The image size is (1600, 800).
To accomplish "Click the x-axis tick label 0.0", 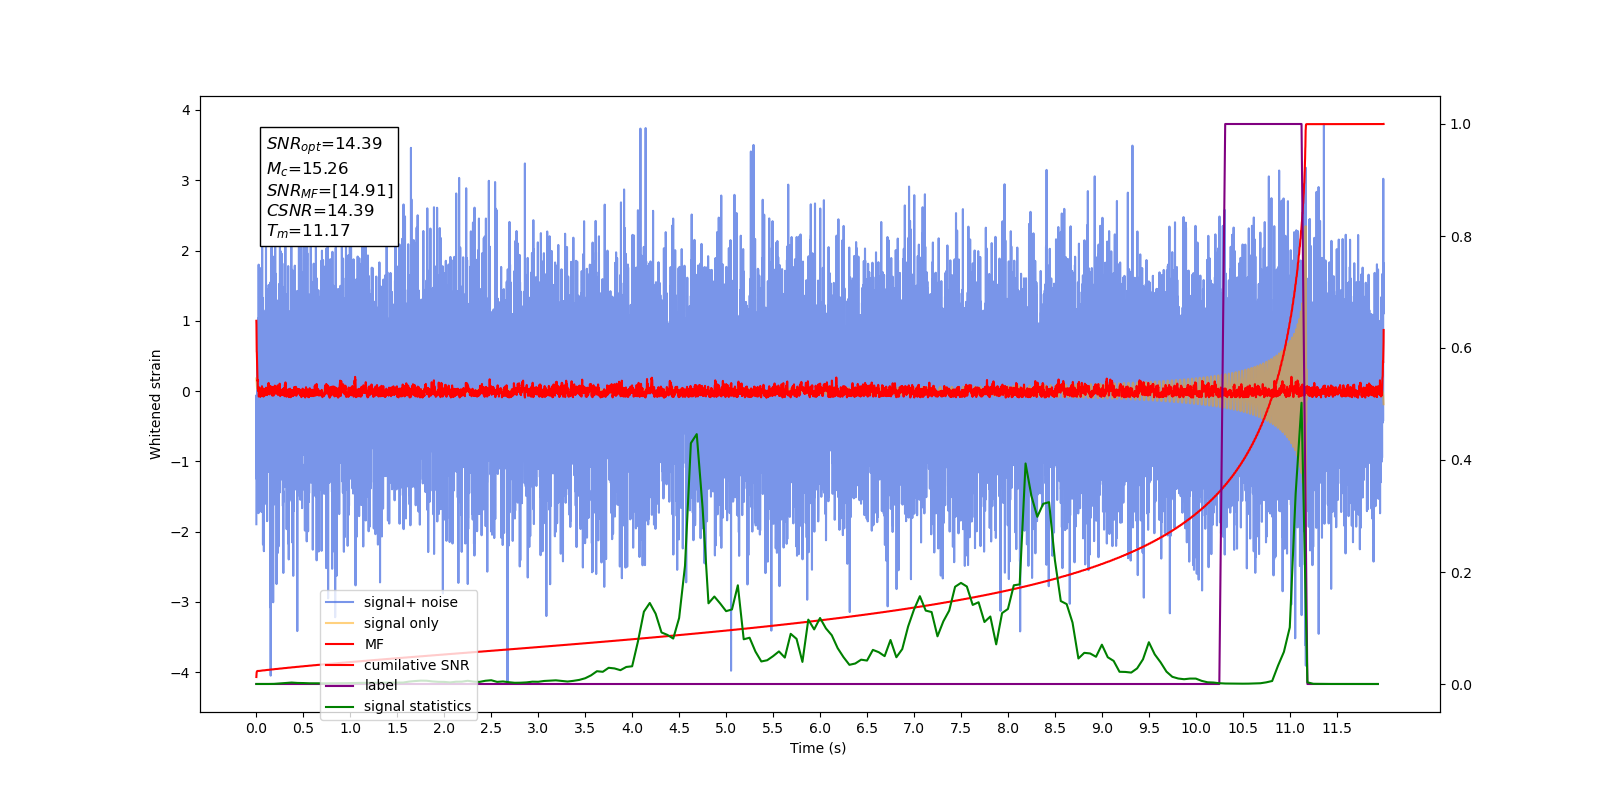I will point(256,728).
